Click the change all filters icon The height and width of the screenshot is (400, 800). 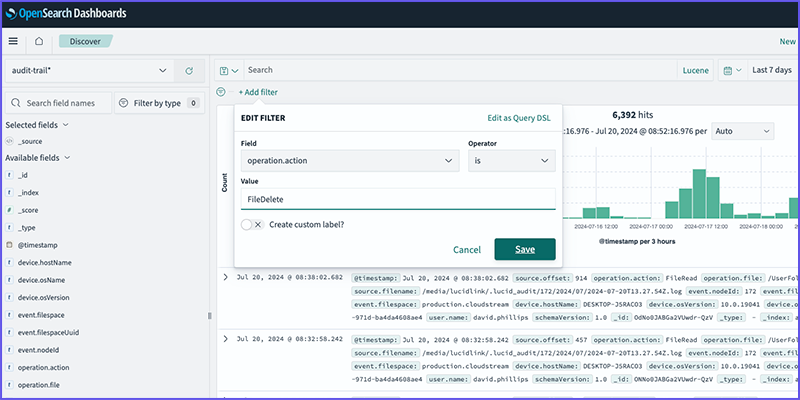[x=220, y=92]
